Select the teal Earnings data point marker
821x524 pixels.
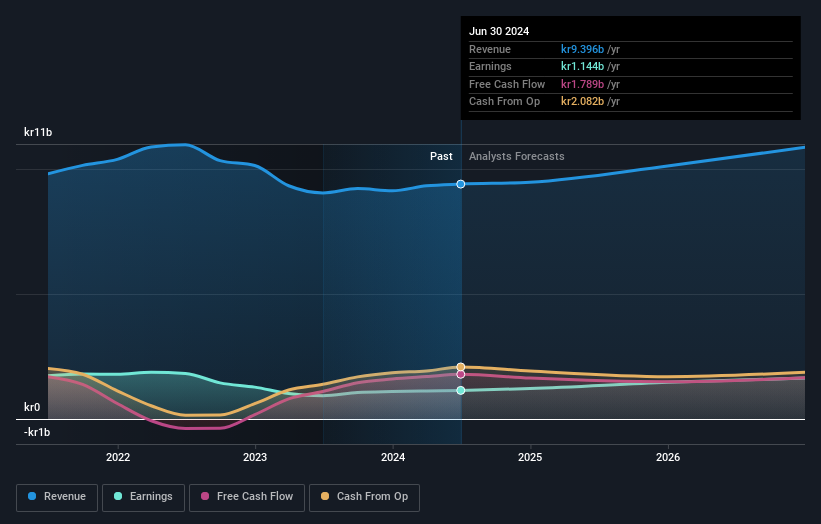point(461,391)
